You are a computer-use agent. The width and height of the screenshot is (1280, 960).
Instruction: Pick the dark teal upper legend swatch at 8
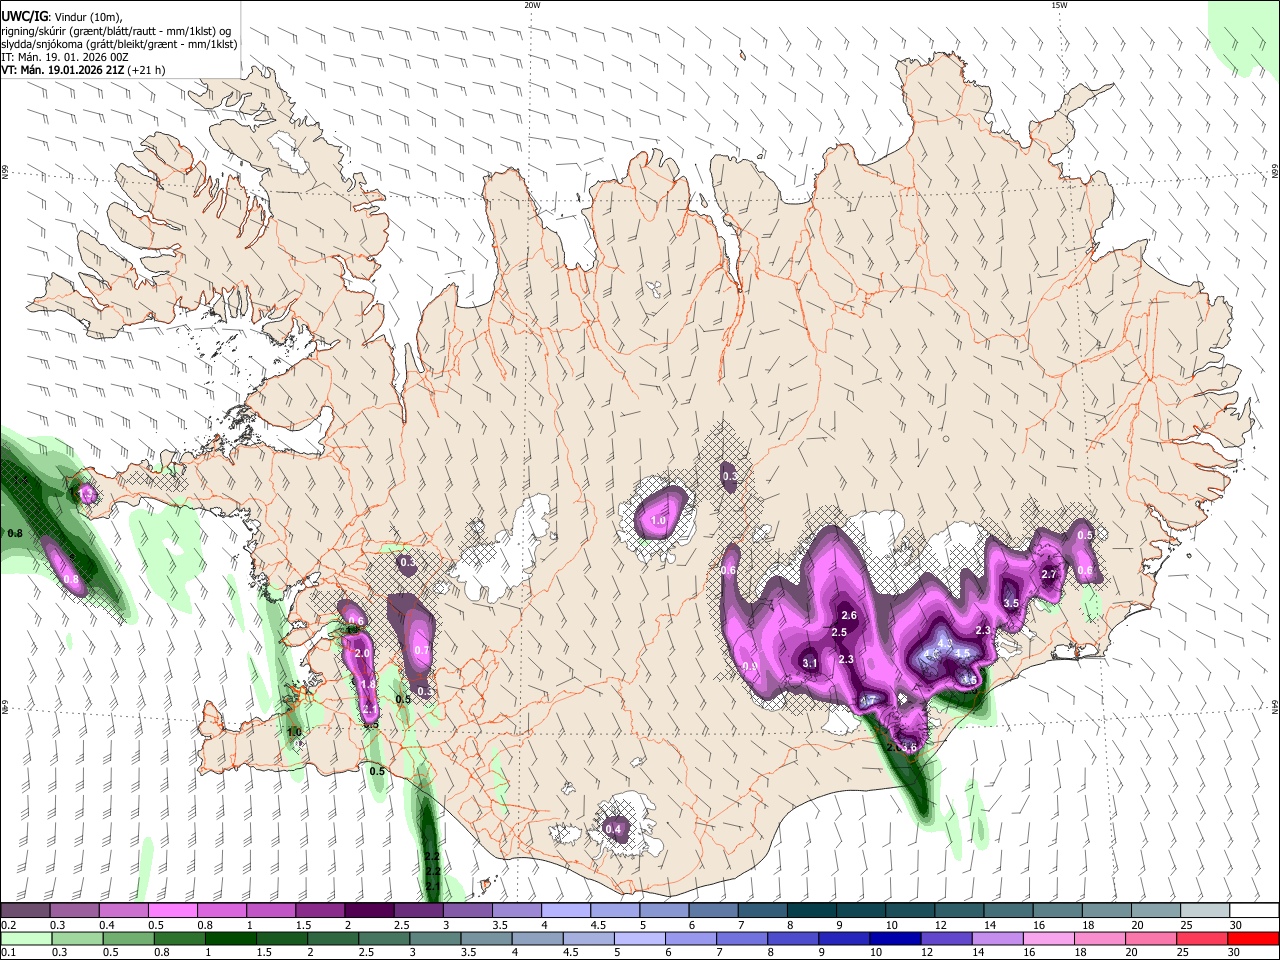(811, 910)
